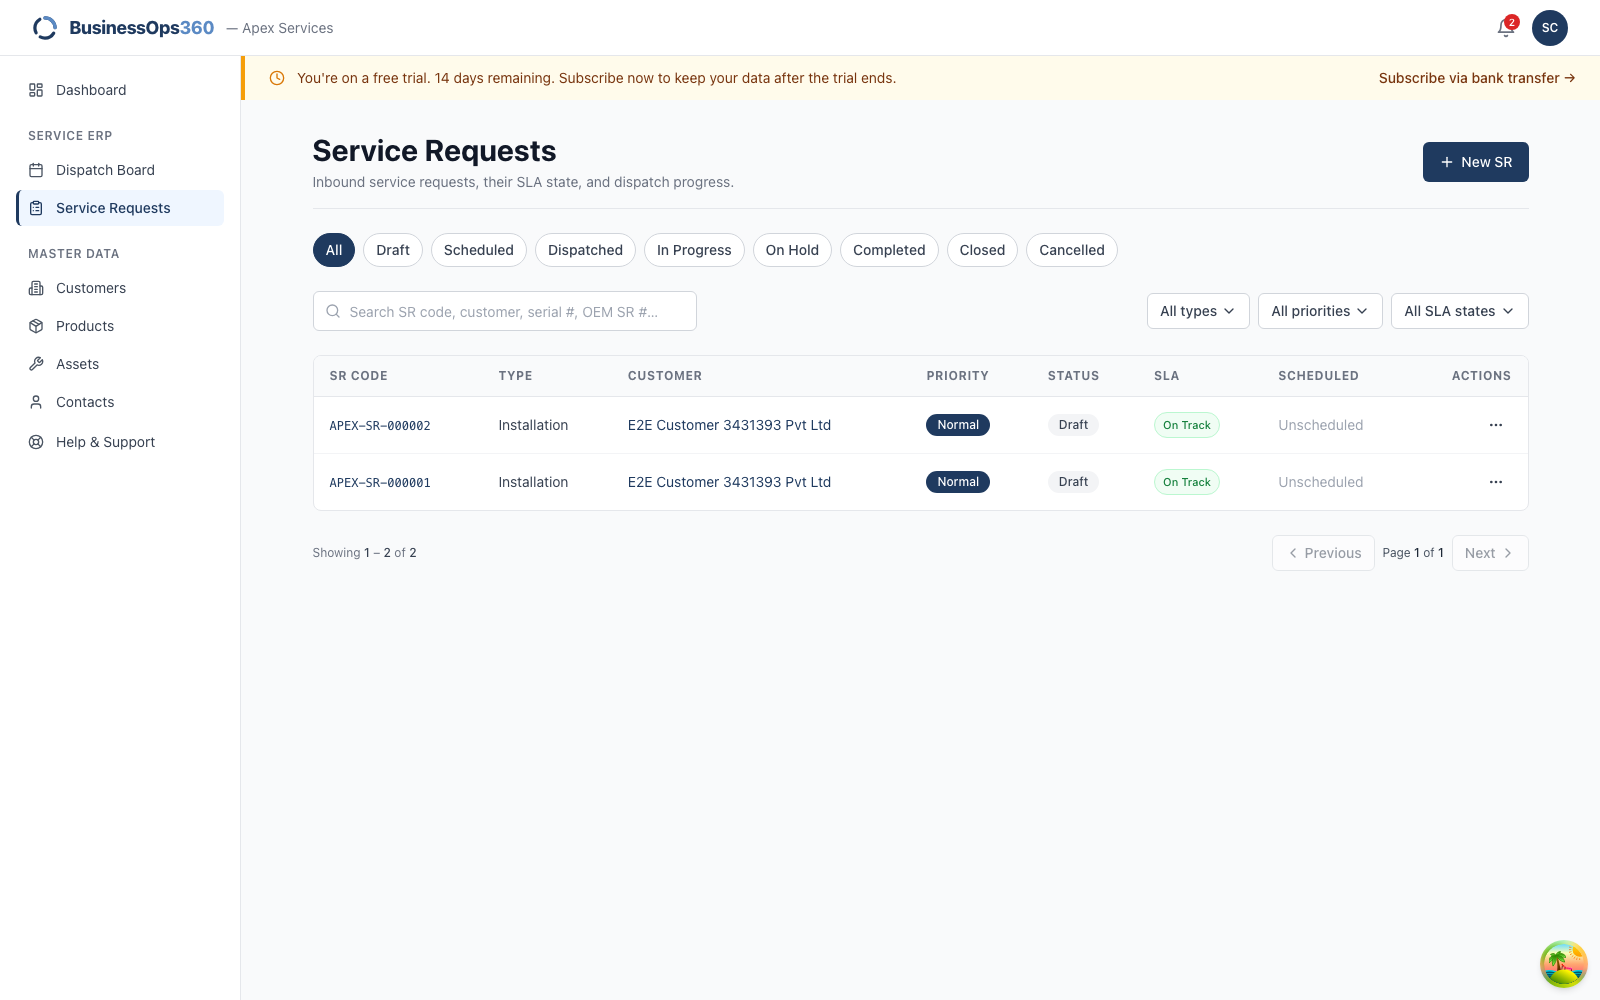Click Draft status badge for APEX-SR-000001
The height and width of the screenshot is (1000, 1600).
point(1073,482)
